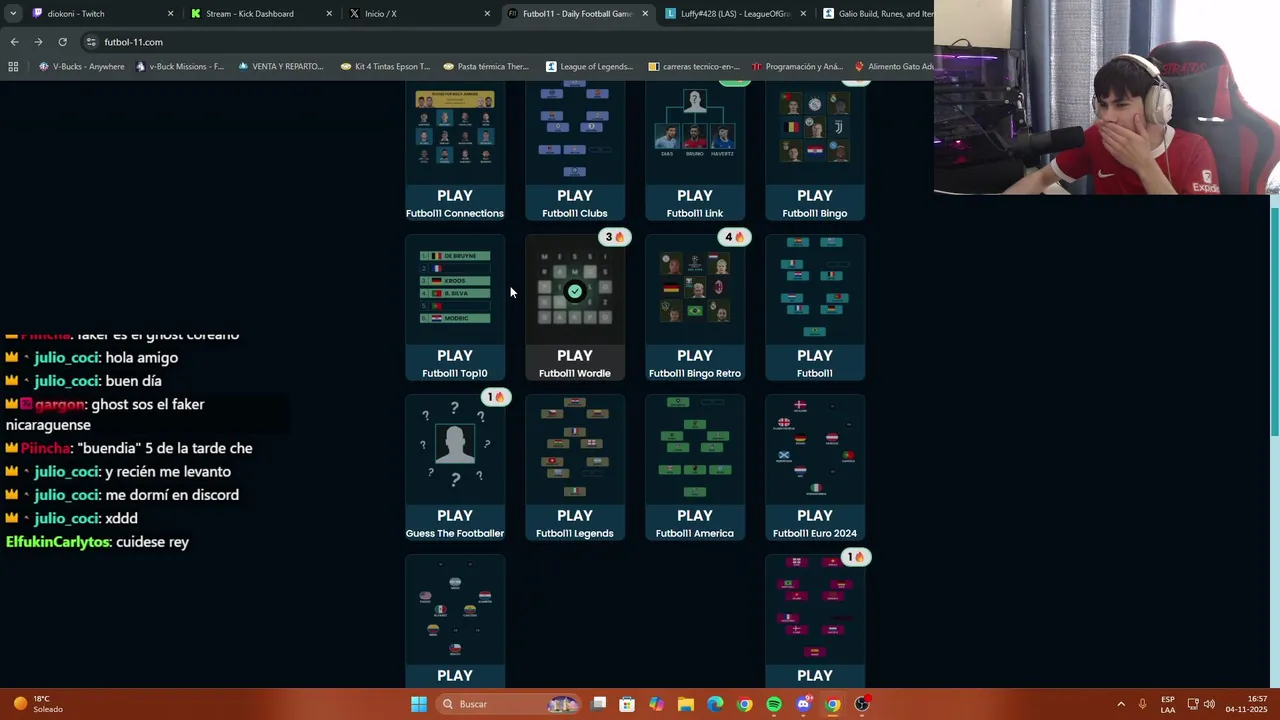
Task: Open the League of Legends bookmark
Action: point(589,67)
